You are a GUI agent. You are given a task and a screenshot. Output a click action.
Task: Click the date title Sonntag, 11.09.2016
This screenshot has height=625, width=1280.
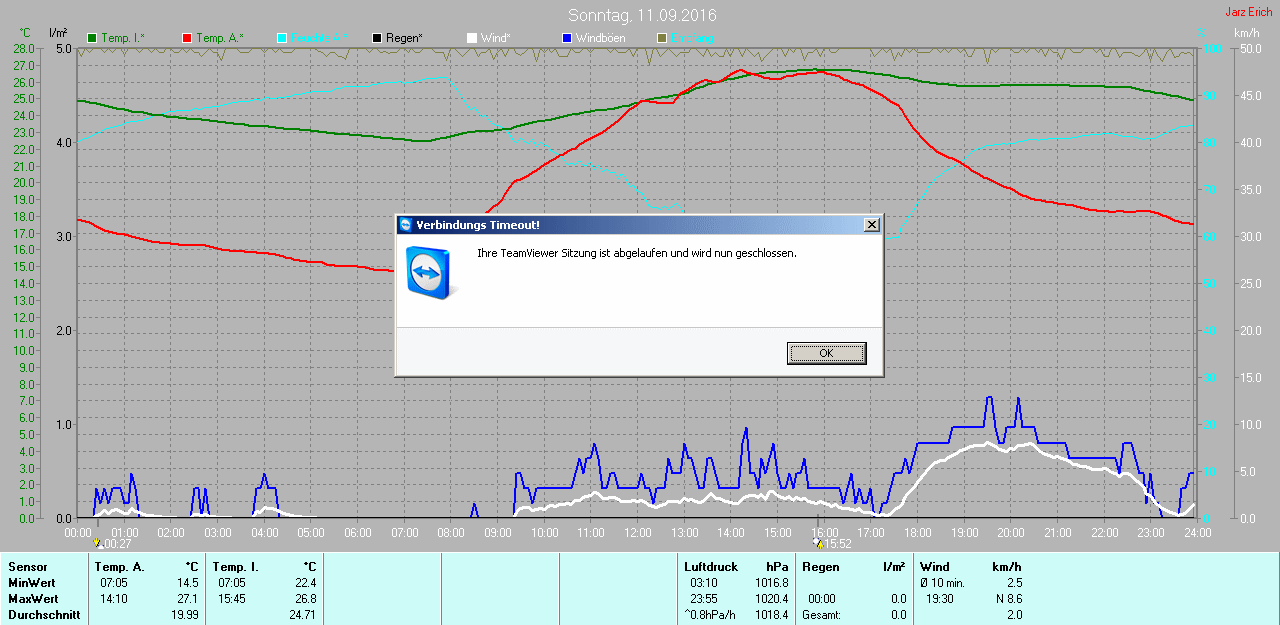click(642, 16)
